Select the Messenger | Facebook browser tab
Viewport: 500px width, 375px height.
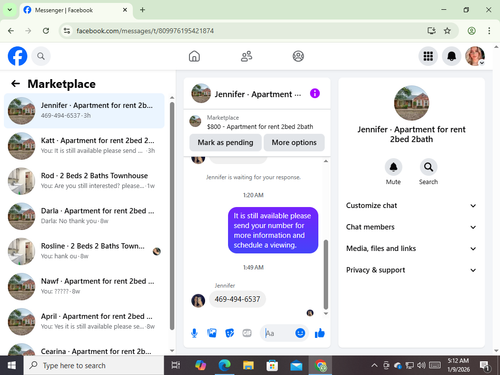(x=76, y=10)
